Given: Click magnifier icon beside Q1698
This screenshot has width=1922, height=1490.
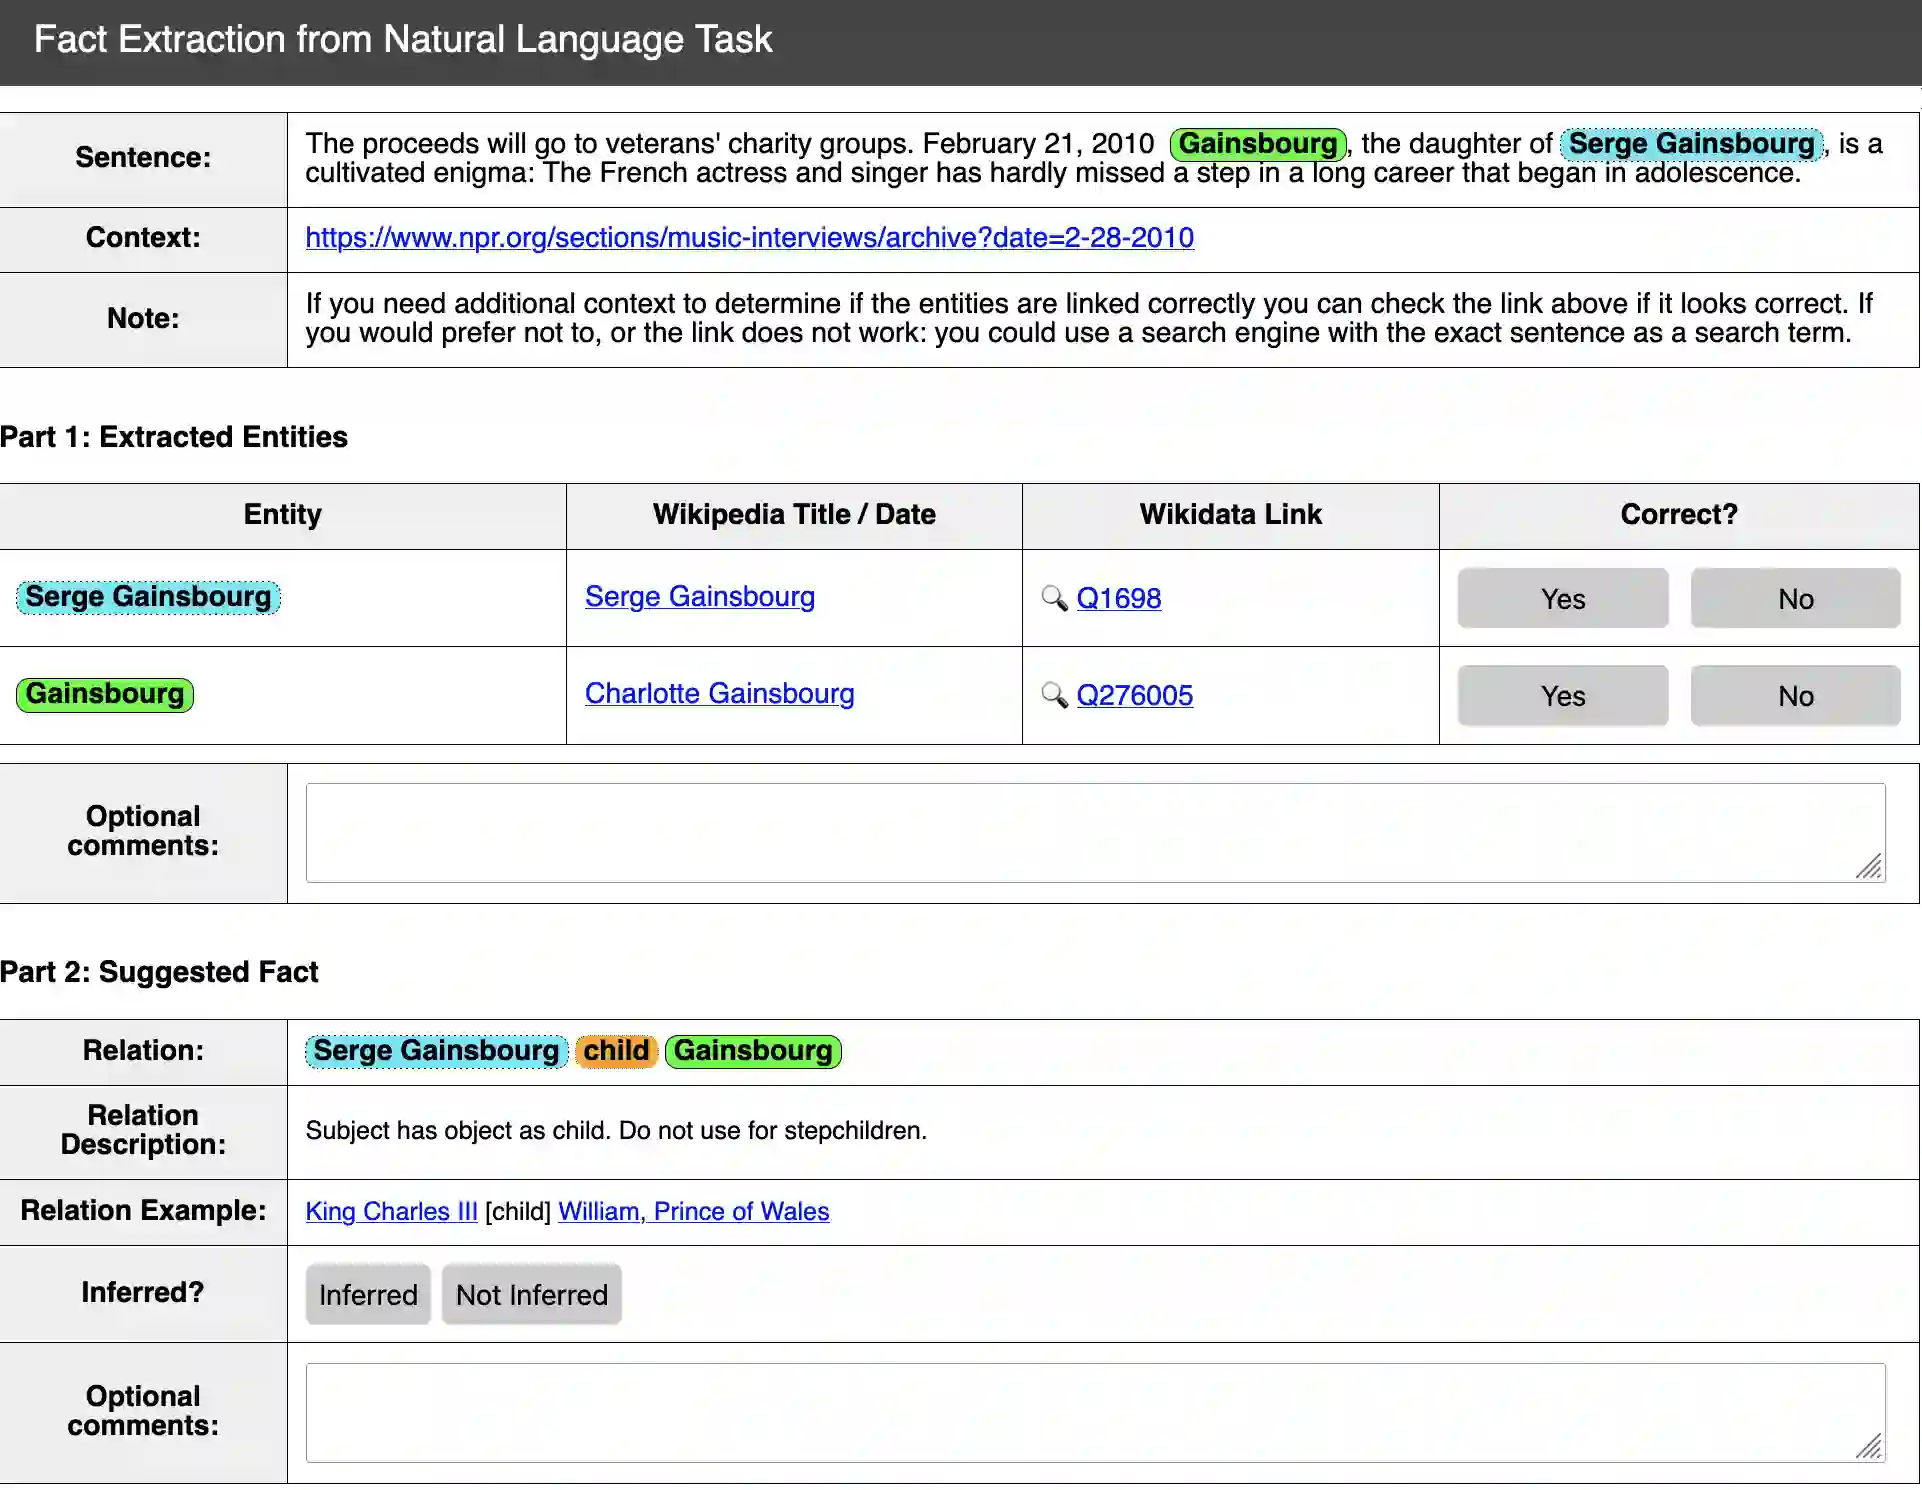Looking at the screenshot, I should coord(1054,598).
